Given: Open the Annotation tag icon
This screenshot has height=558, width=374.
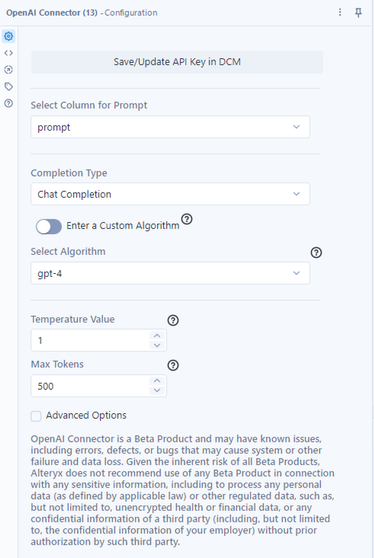Looking at the screenshot, I should click(9, 86).
